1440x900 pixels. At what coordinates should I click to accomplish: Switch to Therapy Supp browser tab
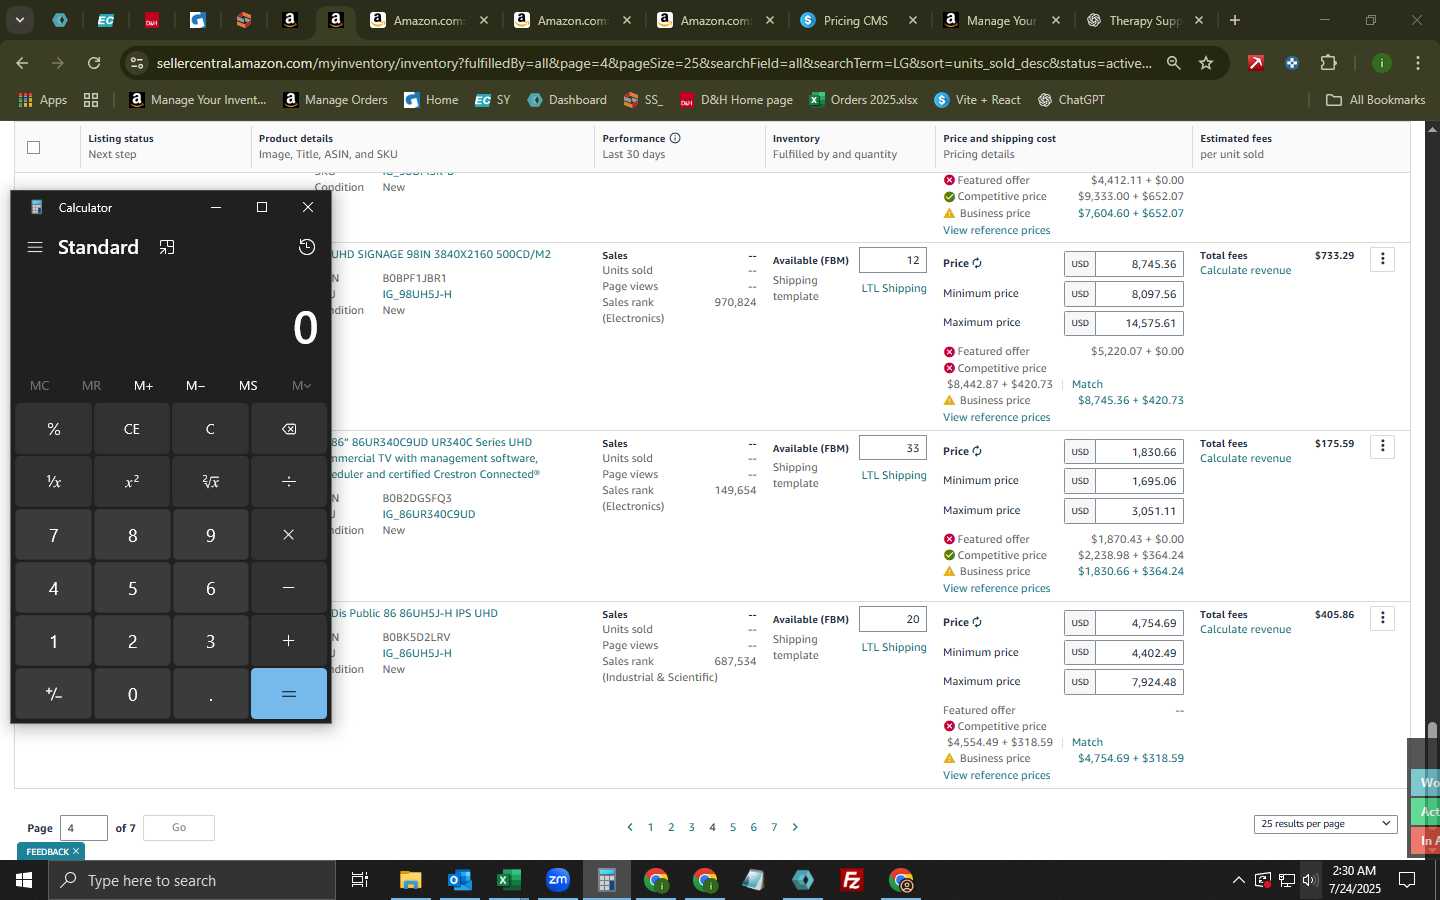pyautogui.click(x=1145, y=20)
